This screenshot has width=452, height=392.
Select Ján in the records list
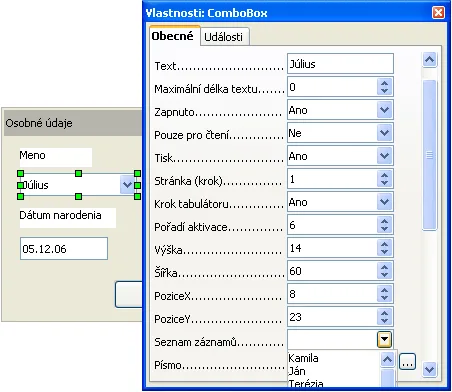pos(333,371)
